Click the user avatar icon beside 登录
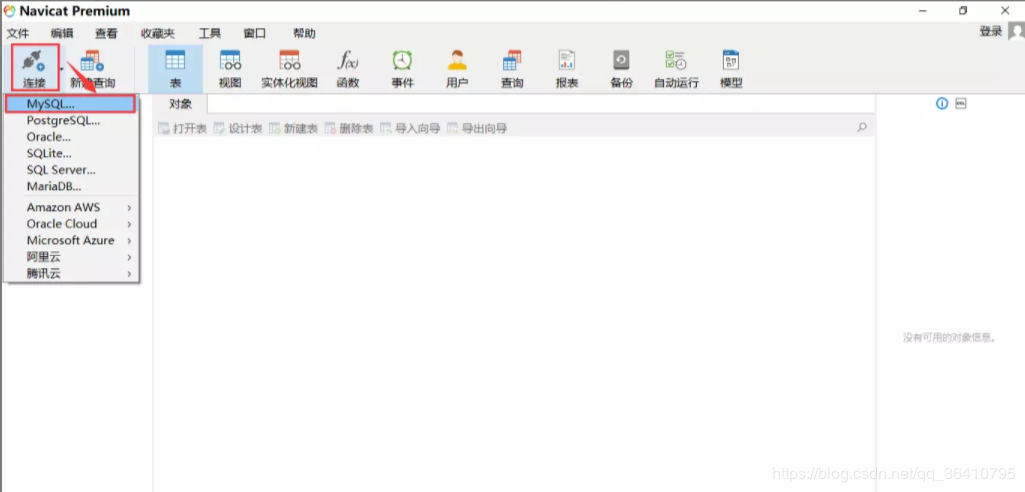Viewport: 1025px width, 492px height. click(1016, 31)
